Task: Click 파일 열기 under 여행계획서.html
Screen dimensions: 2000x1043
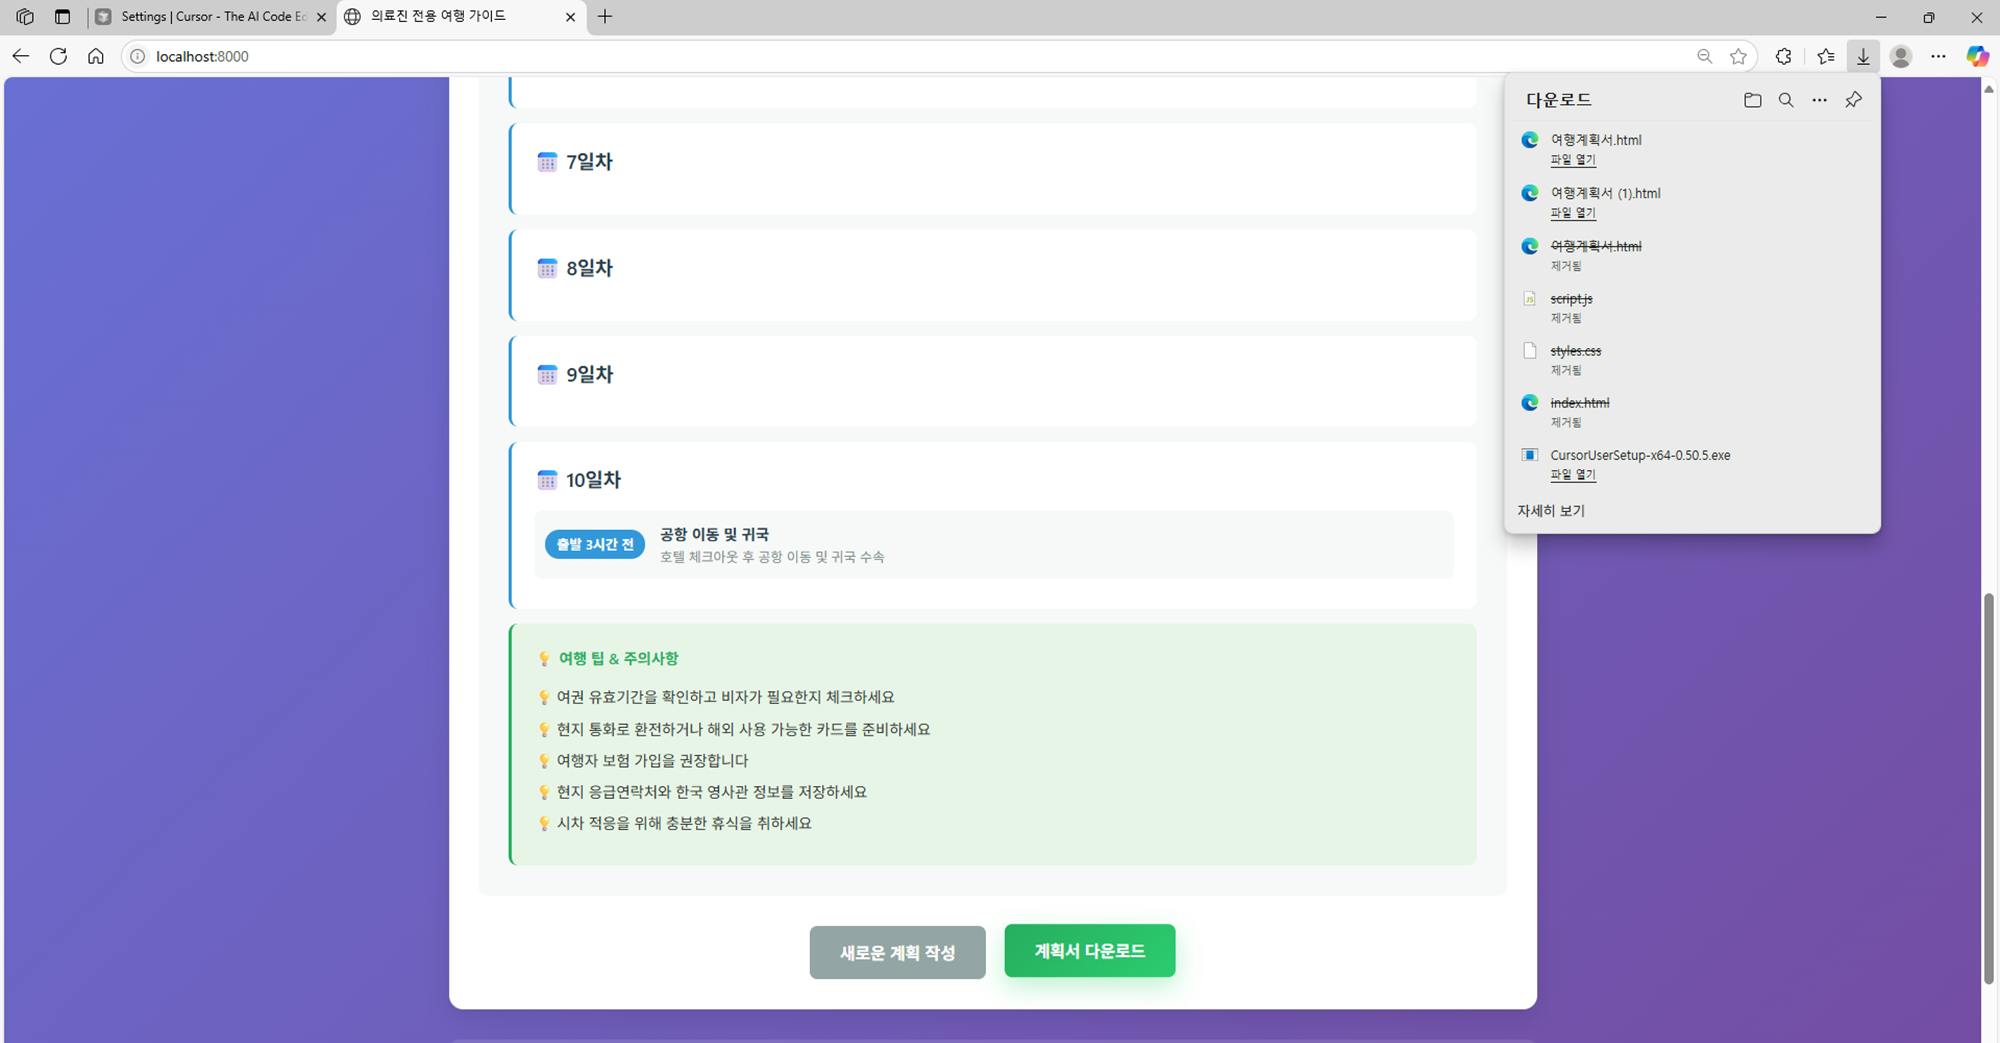Action: coord(1573,160)
